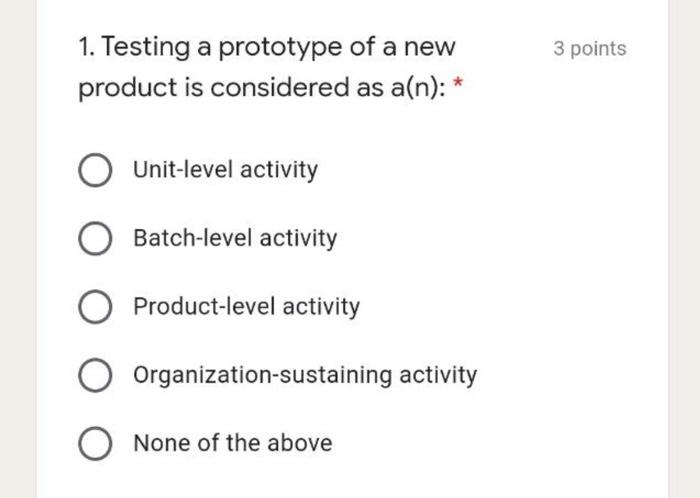The width and height of the screenshot is (700, 498).
Task: Click the word "points" beside the question
Action: 598,48
